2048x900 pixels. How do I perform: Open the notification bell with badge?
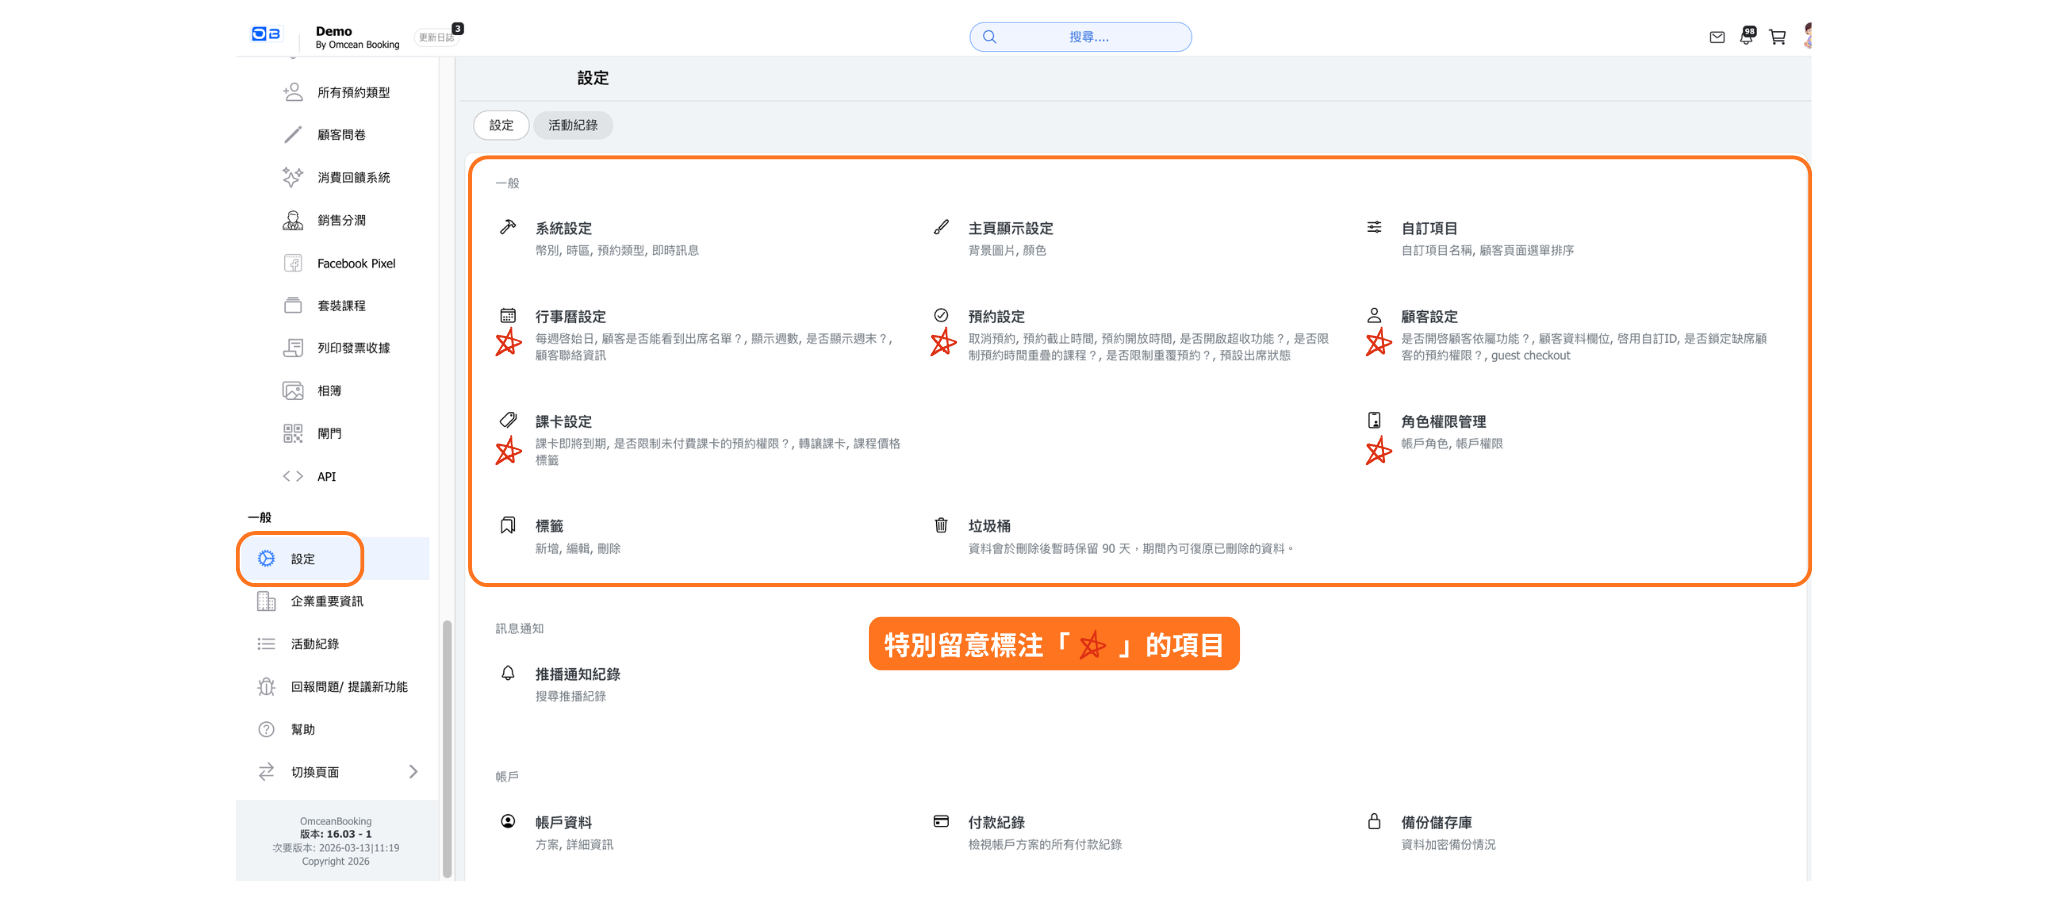(1746, 37)
